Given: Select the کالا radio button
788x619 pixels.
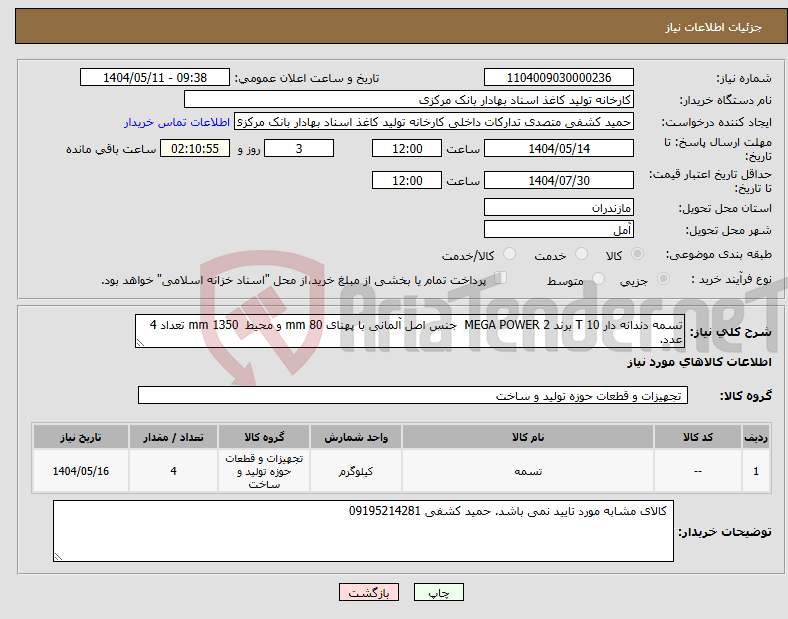Looking at the screenshot, I should [x=637, y=254].
